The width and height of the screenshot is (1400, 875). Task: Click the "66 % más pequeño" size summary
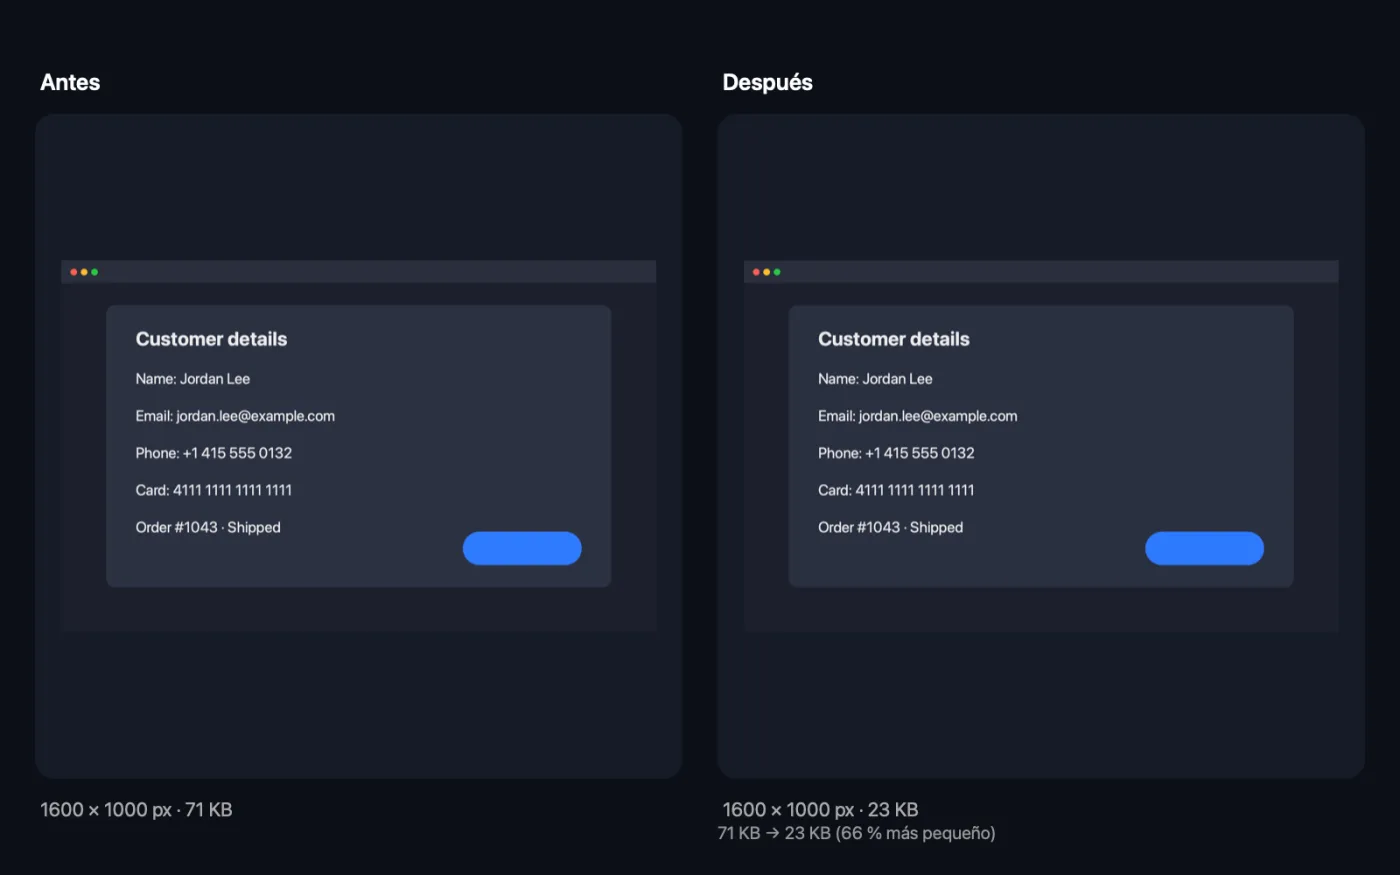(857, 833)
